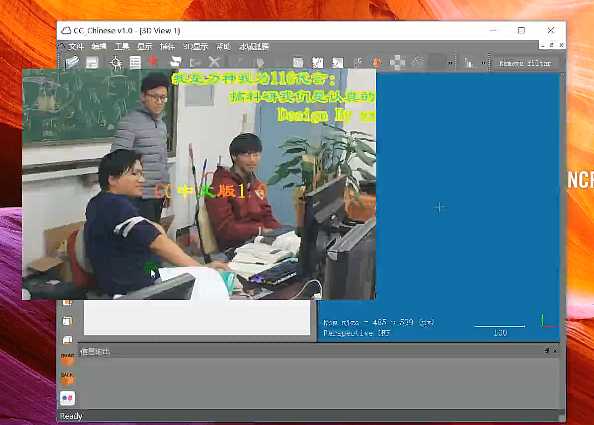Image resolution: width=594 pixels, height=425 pixels.
Task: Click the clone/merge entities toolbar icon
Action: click(175, 61)
